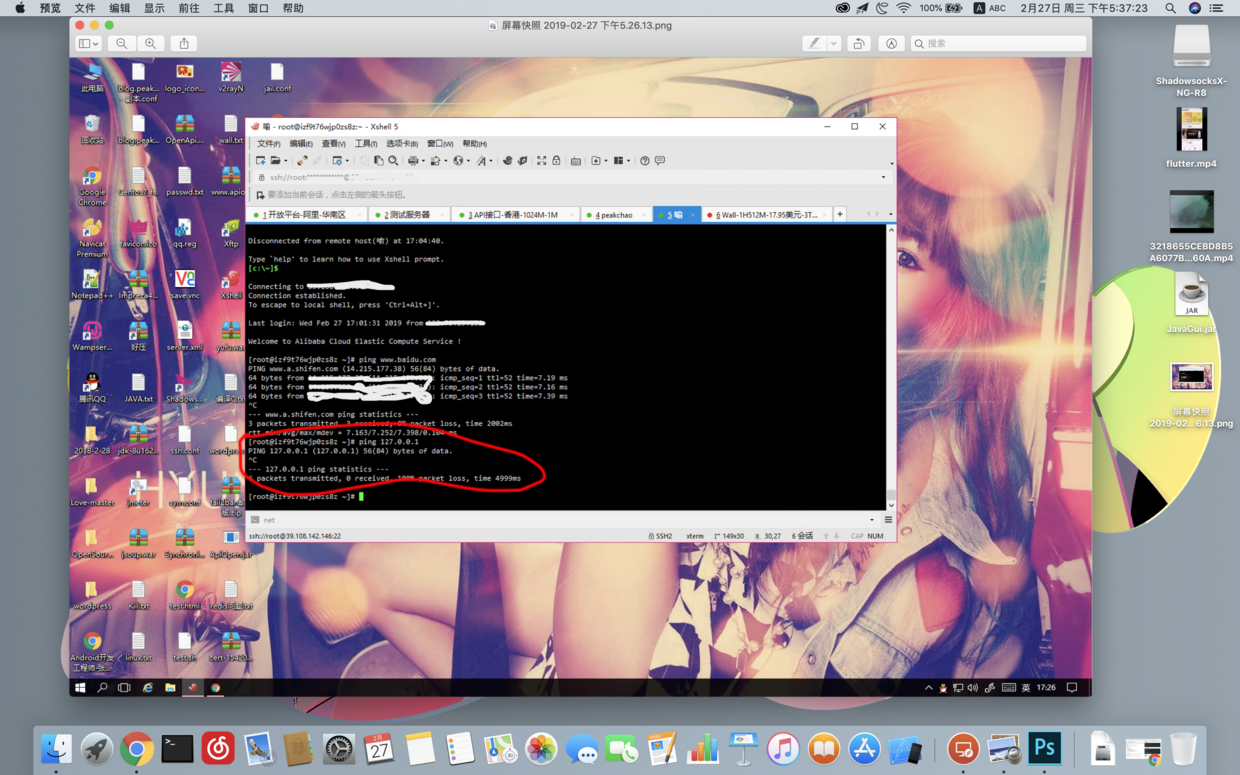The image size is (1240, 775).
Task: Click the date and time clock
Action: click(x=1084, y=8)
